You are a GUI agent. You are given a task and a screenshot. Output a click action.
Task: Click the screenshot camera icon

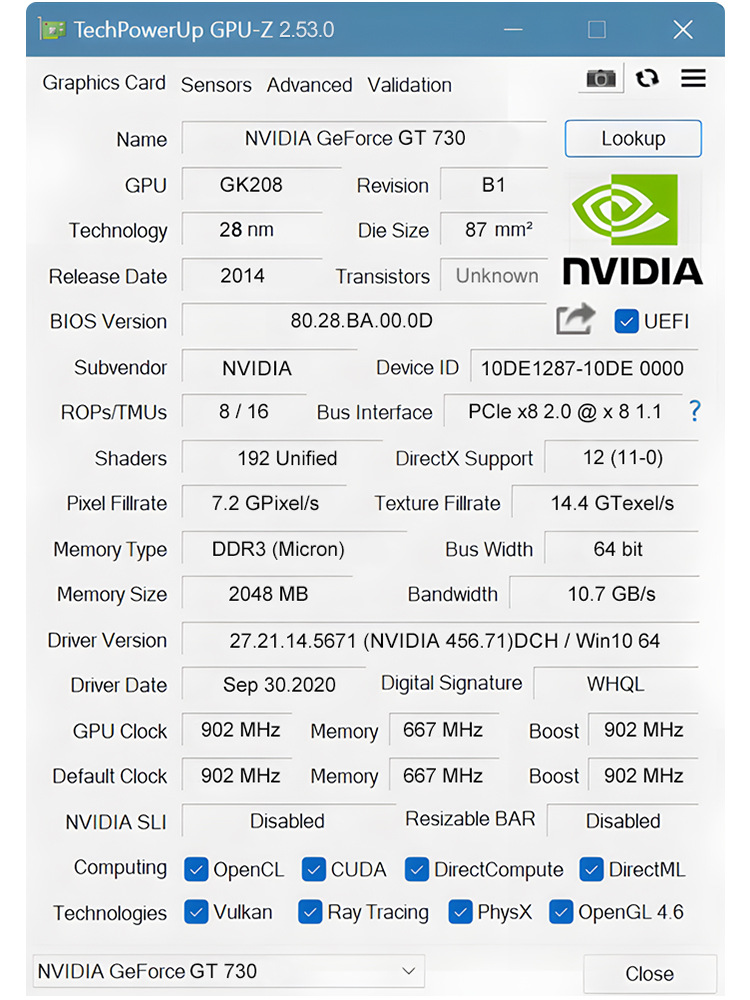click(601, 78)
